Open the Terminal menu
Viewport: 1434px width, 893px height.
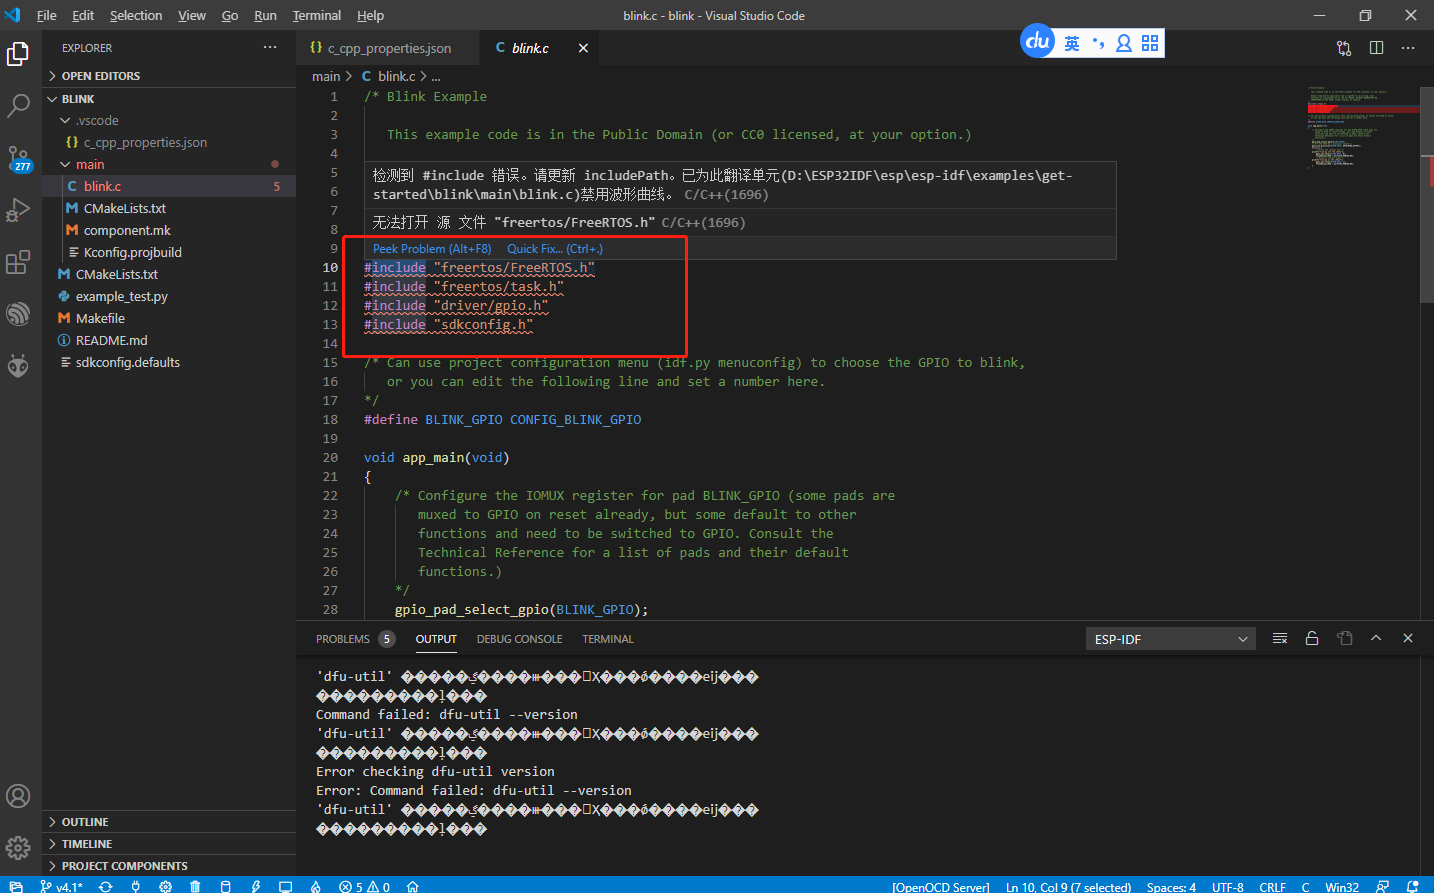coord(316,15)
